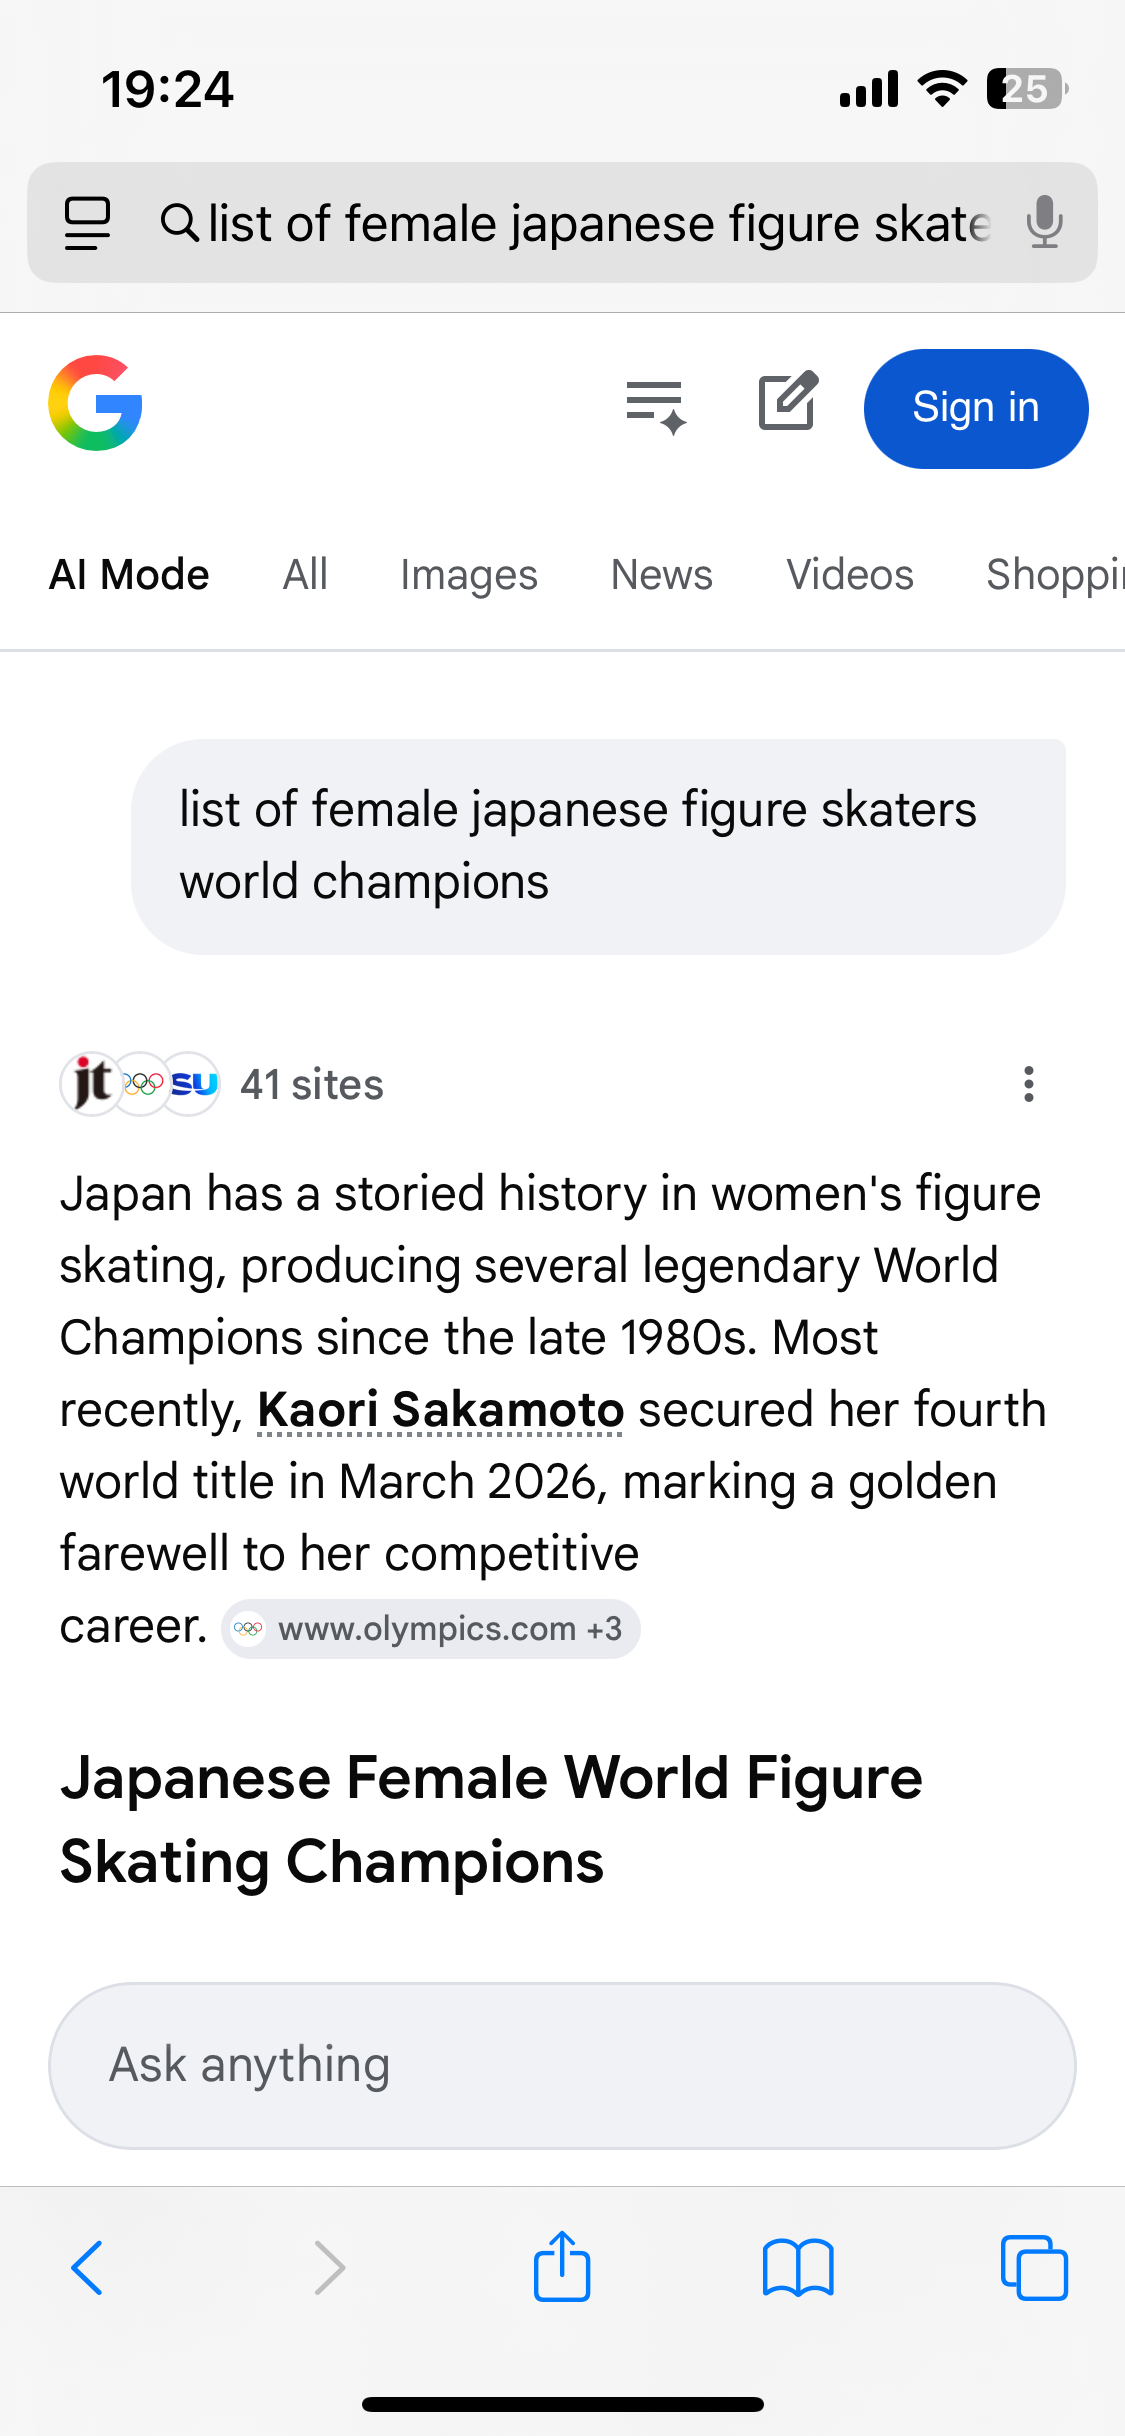Expand www.olympics.com +3 citation chip
This screenshot has height=2436, width=1125.
(431, 1629)
